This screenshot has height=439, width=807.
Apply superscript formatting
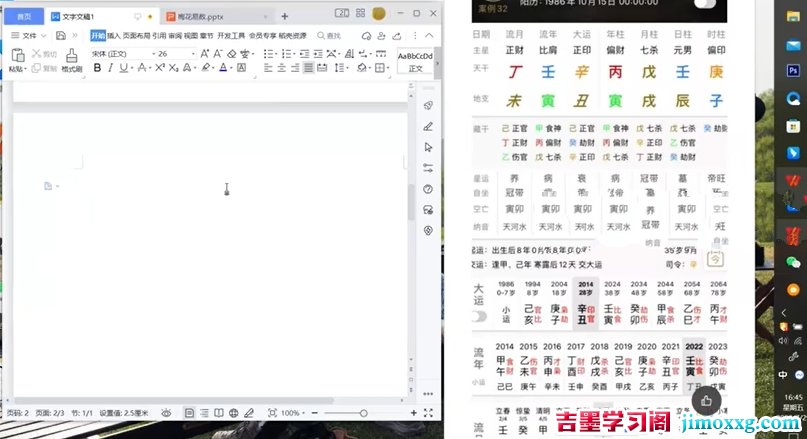click(x=160, y=67)
